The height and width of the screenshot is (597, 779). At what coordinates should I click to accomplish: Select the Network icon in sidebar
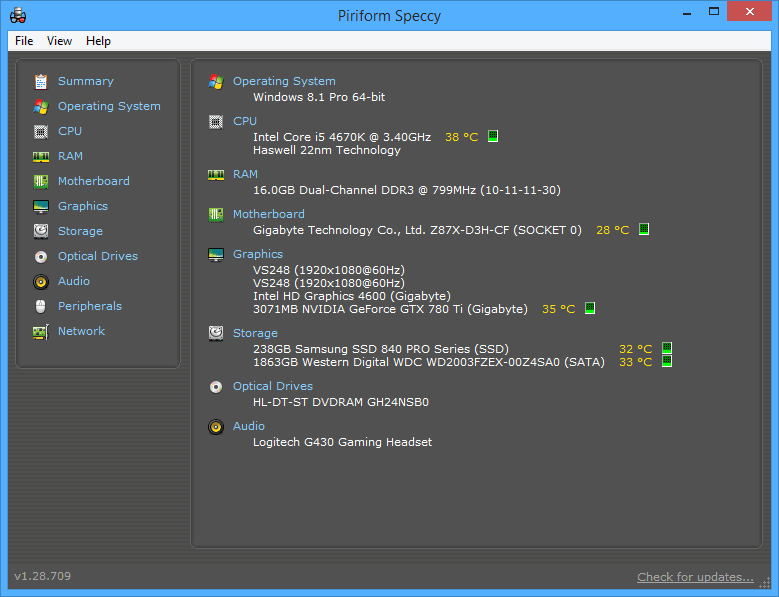point(40,331)
